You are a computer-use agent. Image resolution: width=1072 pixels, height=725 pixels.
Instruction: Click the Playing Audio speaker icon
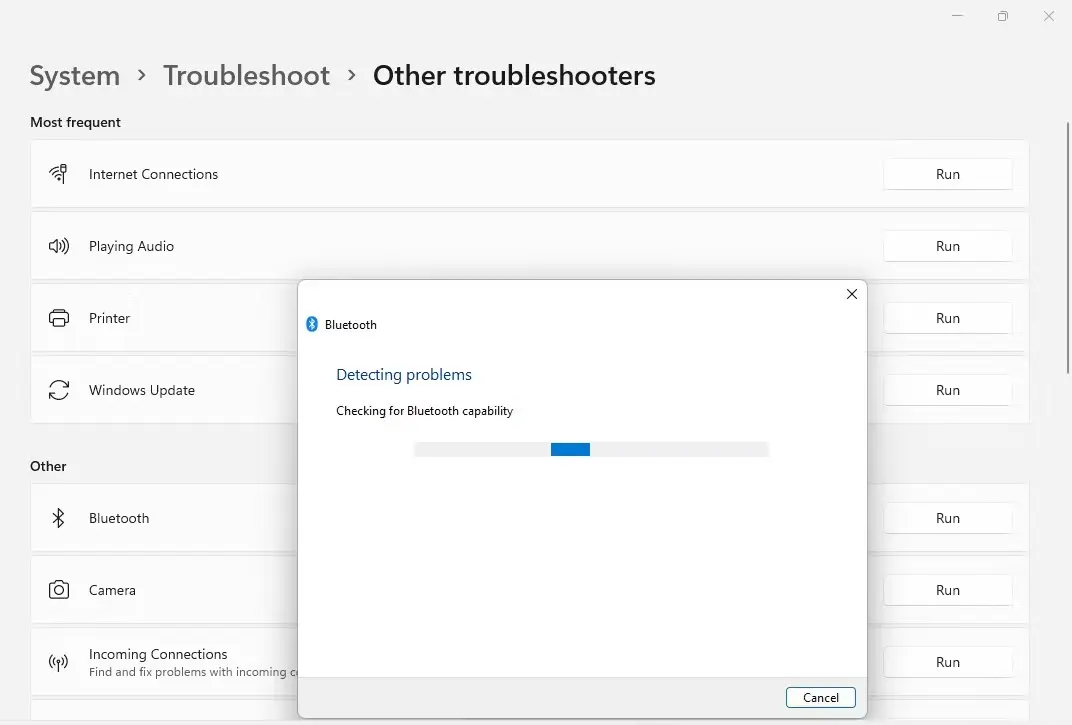click(x=58, y=246)
